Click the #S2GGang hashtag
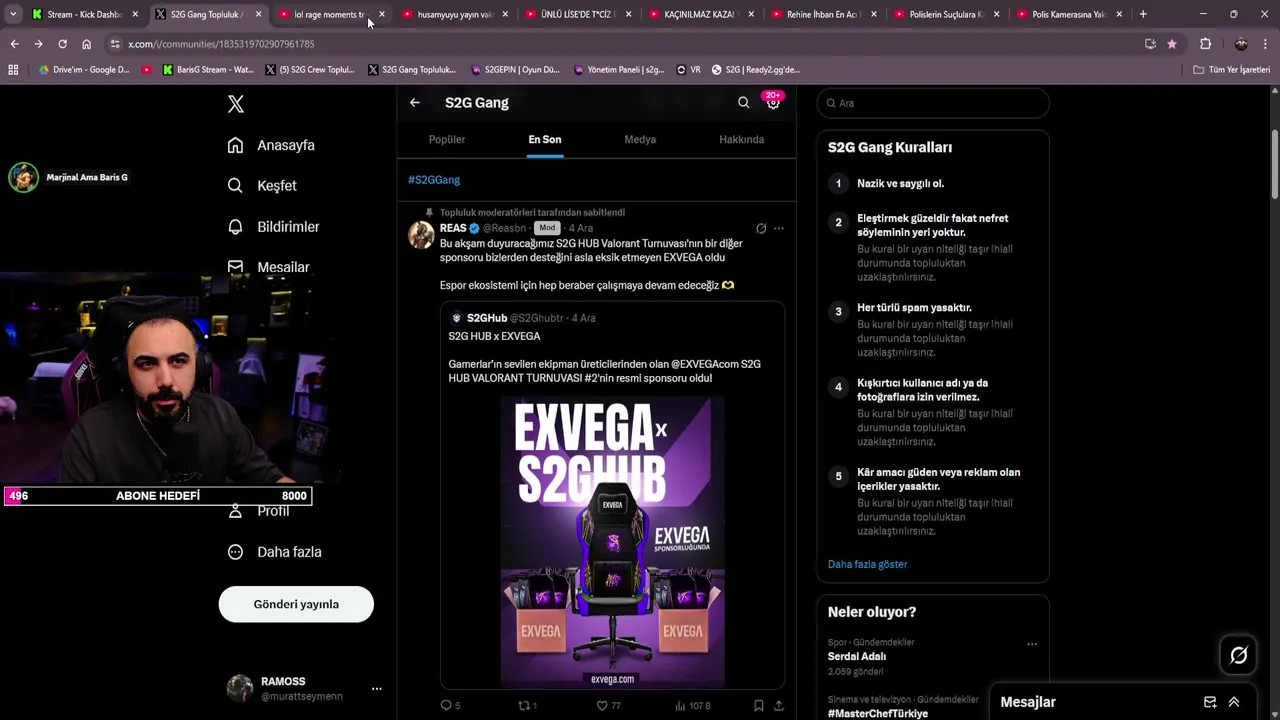 (434, 180)
